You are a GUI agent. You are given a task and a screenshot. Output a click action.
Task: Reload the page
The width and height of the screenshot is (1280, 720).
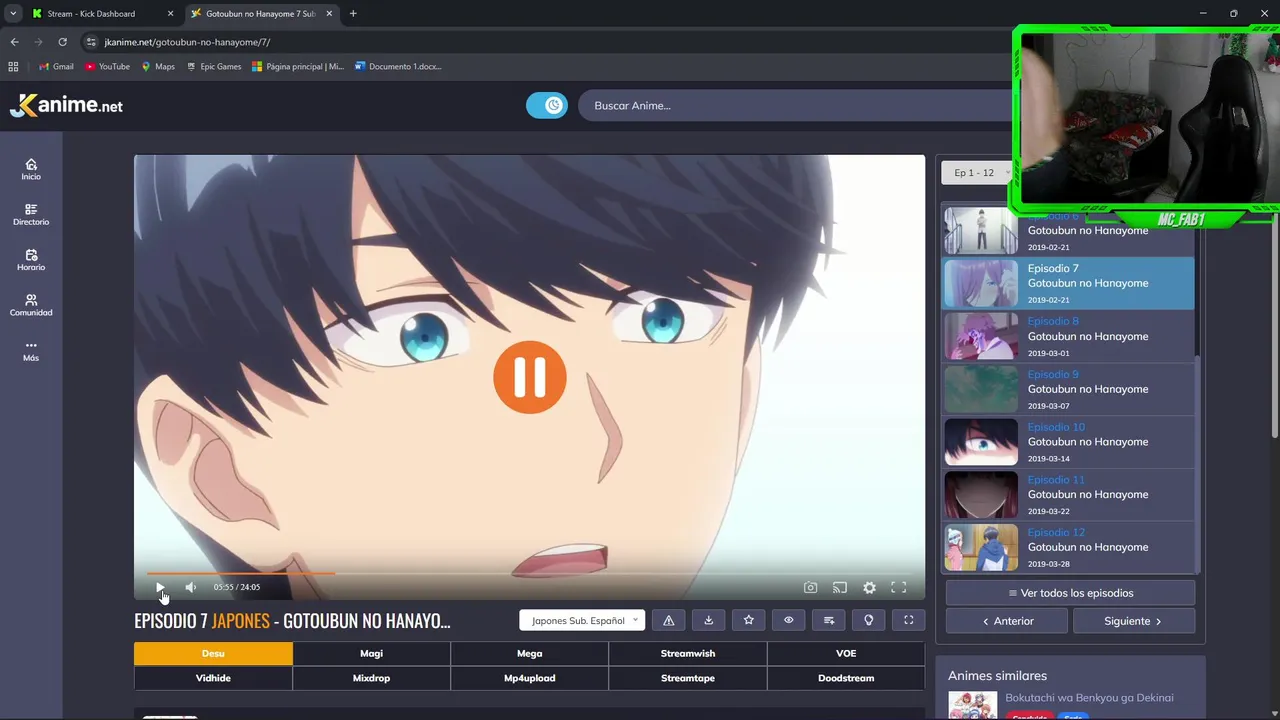[x=62, y=42]
